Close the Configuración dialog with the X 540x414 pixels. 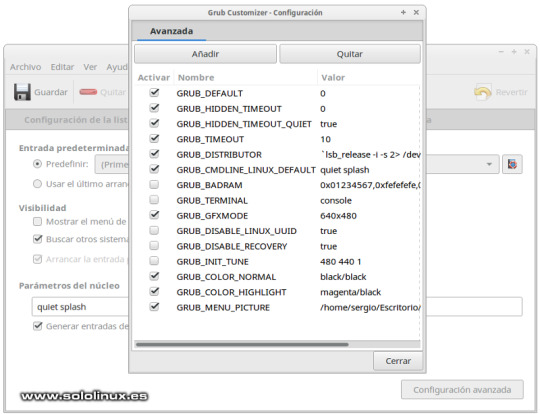coord(416,12)
